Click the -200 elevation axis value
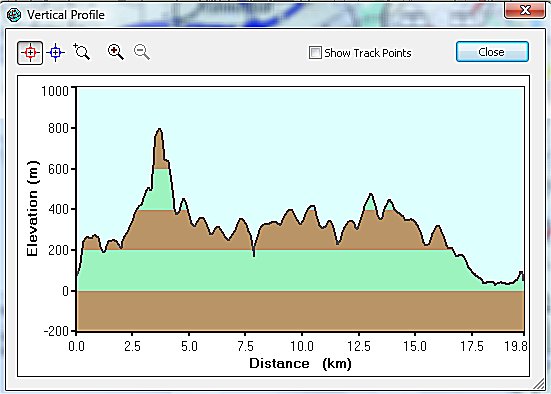 [56, 331]
